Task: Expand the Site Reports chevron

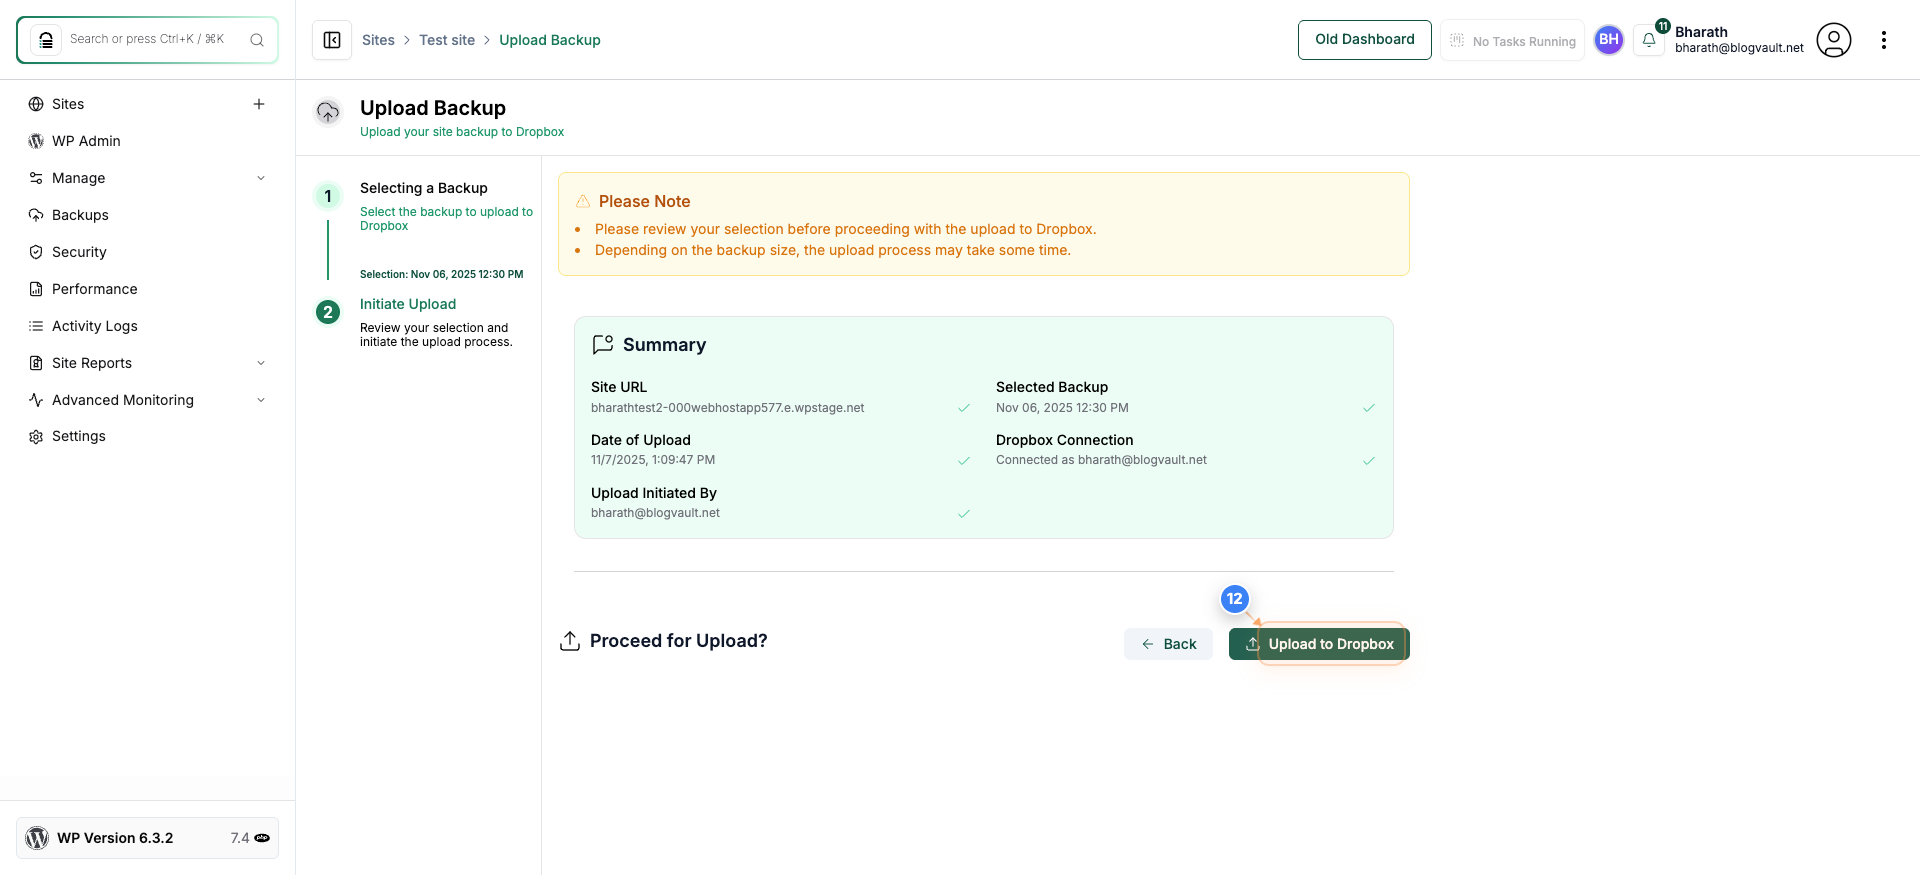Action: coord(261,363)
